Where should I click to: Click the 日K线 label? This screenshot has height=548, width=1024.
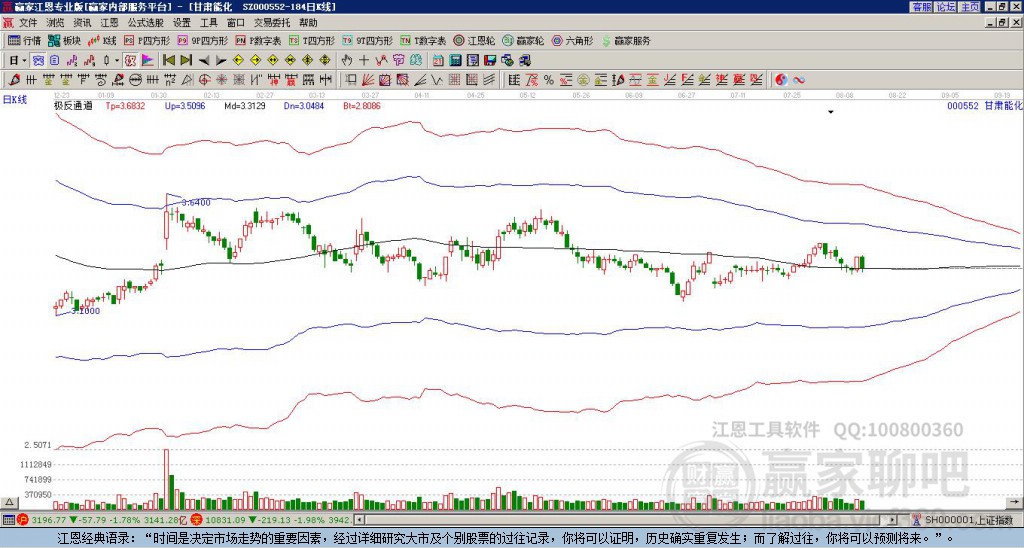click(15, 100)
